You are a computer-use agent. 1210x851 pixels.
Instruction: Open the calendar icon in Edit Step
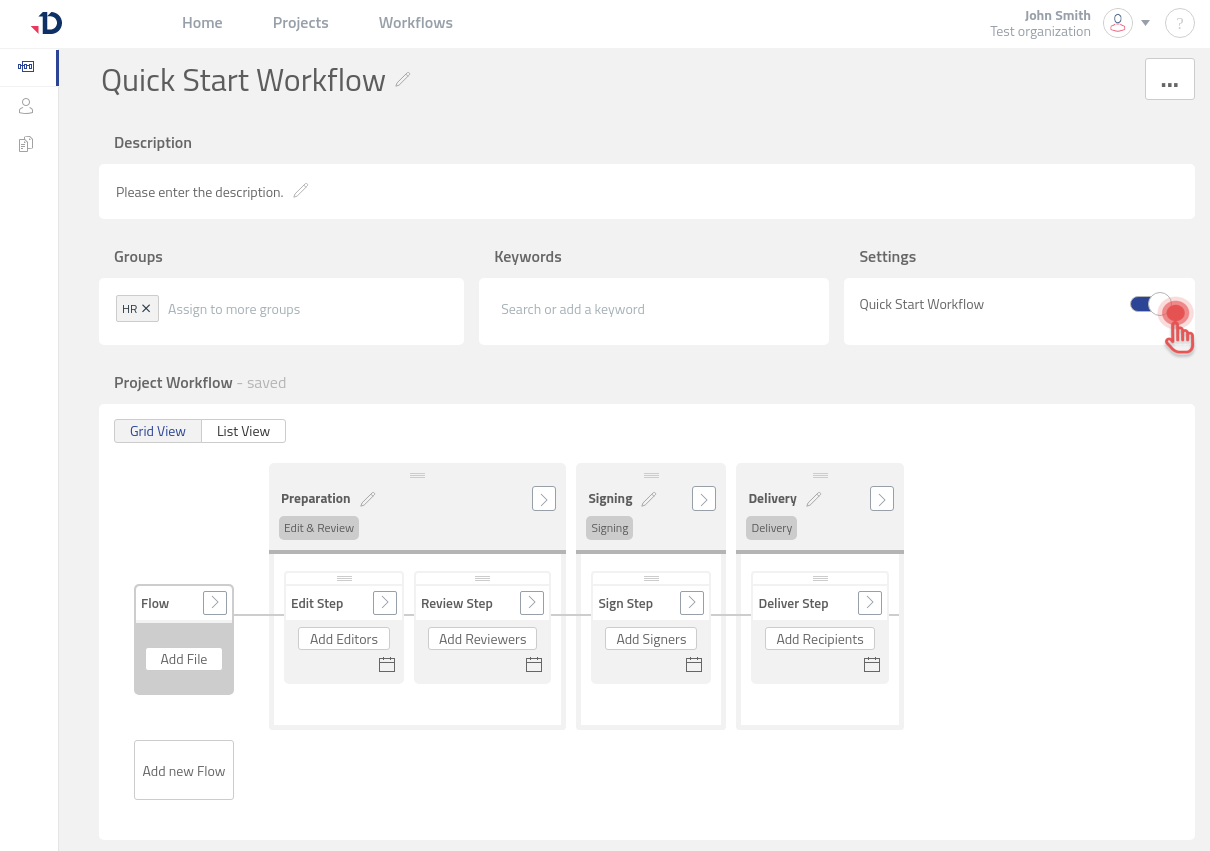click(x=387, y=665)
